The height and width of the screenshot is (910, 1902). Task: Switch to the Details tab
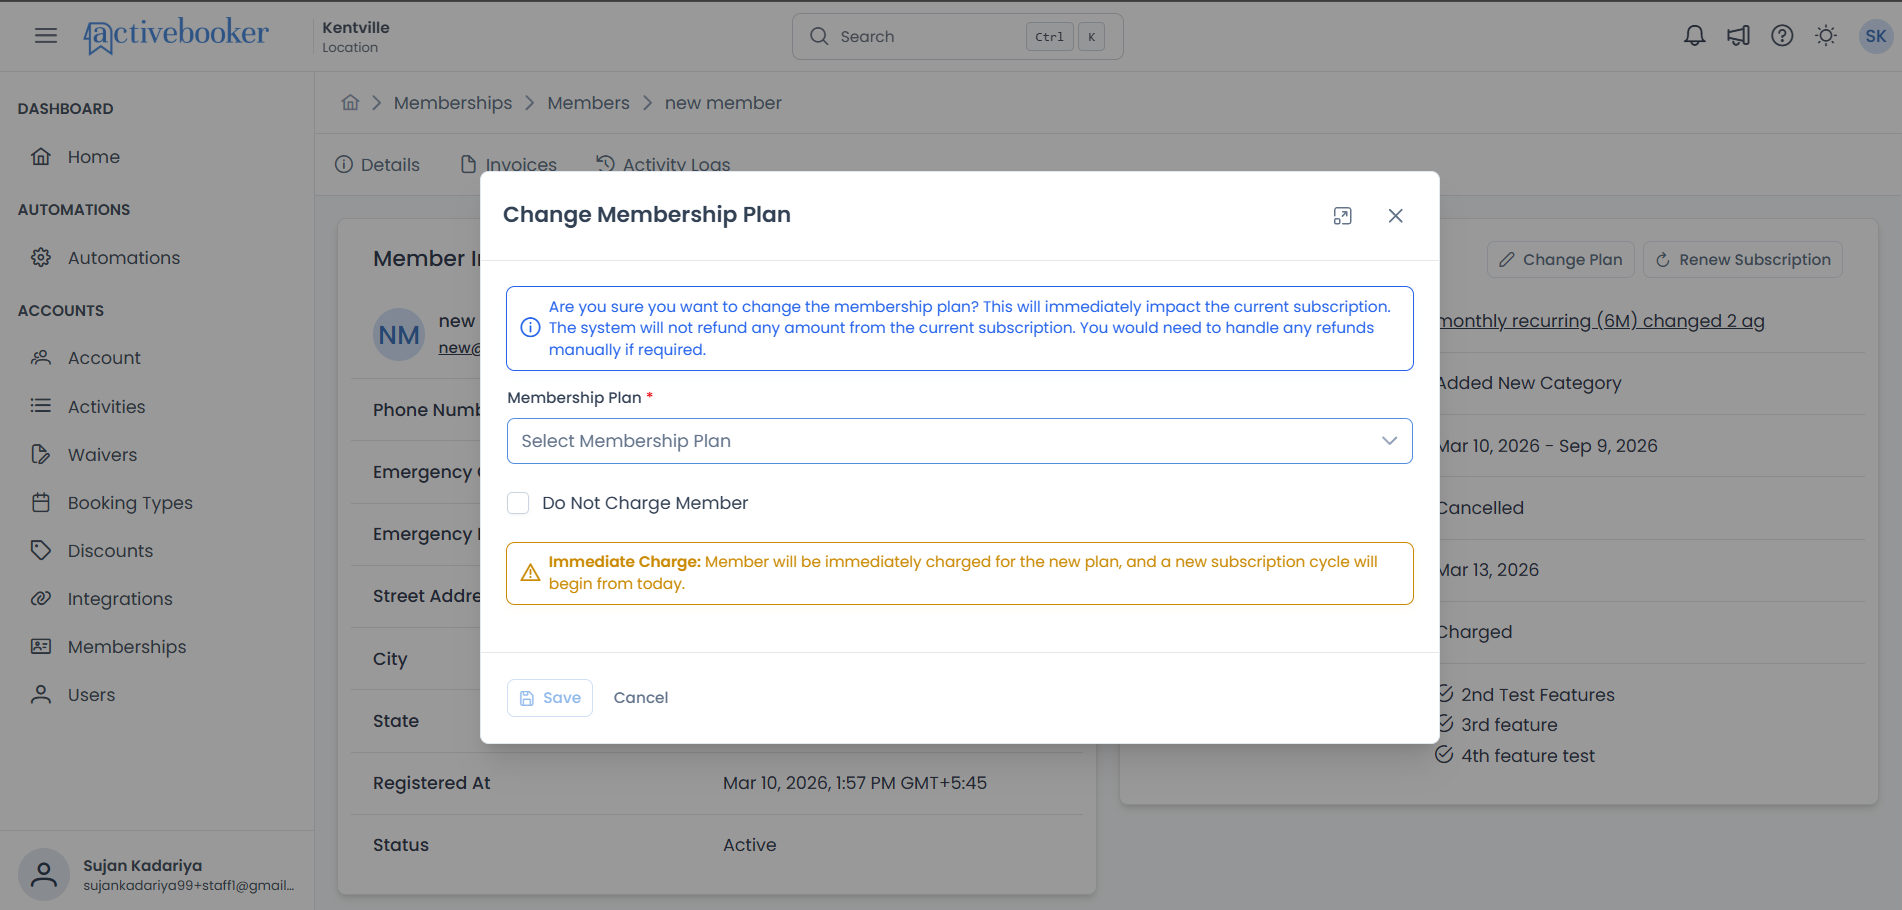point(378,165)
